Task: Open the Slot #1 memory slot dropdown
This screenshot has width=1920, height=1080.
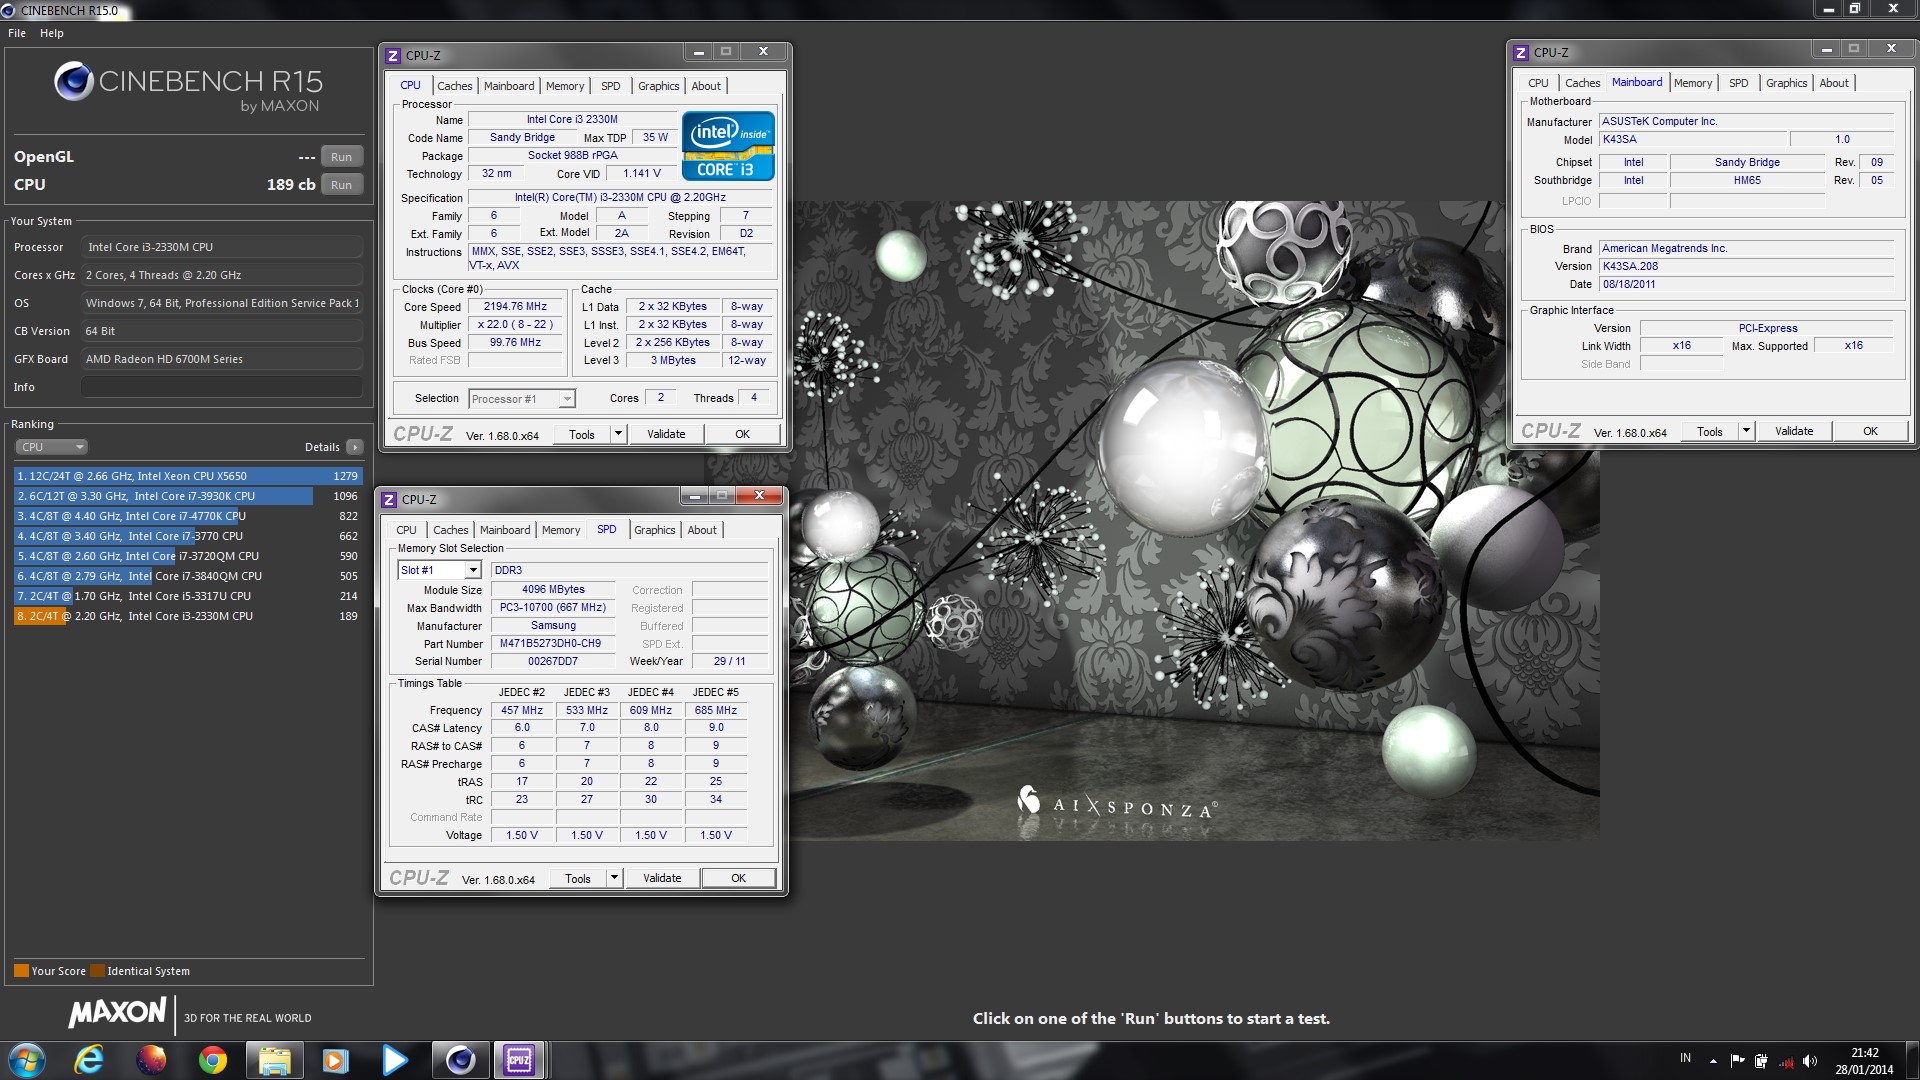Action: [x=440, y=570]
